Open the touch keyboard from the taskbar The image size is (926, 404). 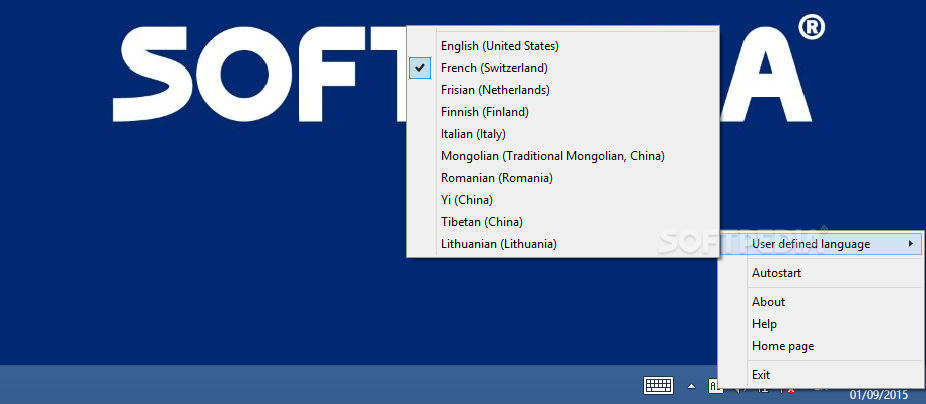(658, 385)
